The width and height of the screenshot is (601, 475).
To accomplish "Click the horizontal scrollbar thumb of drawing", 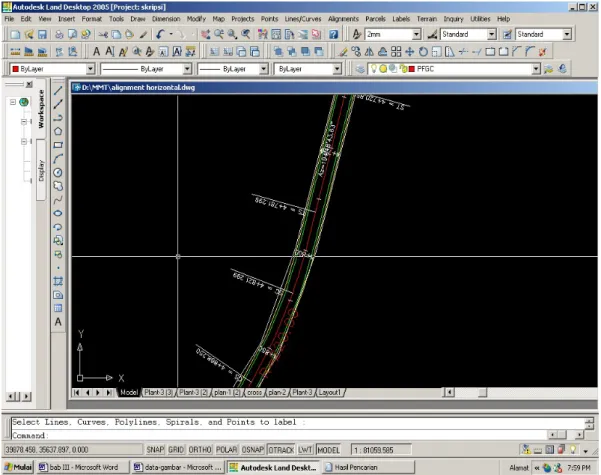I will pyautogui.click(x=483, y=393).
